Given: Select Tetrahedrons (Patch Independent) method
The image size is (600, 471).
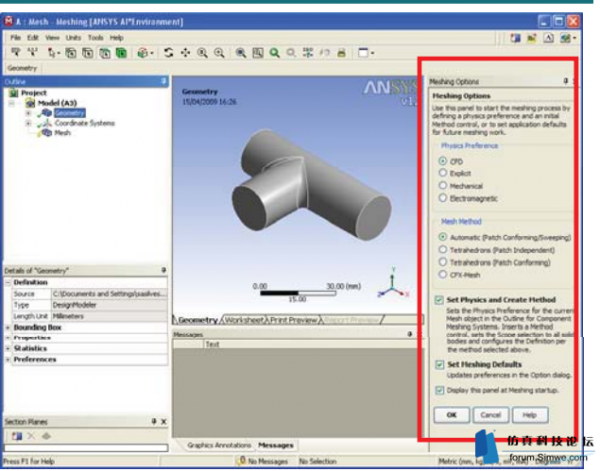Looking at the screenshot, I should coord(443,249).
